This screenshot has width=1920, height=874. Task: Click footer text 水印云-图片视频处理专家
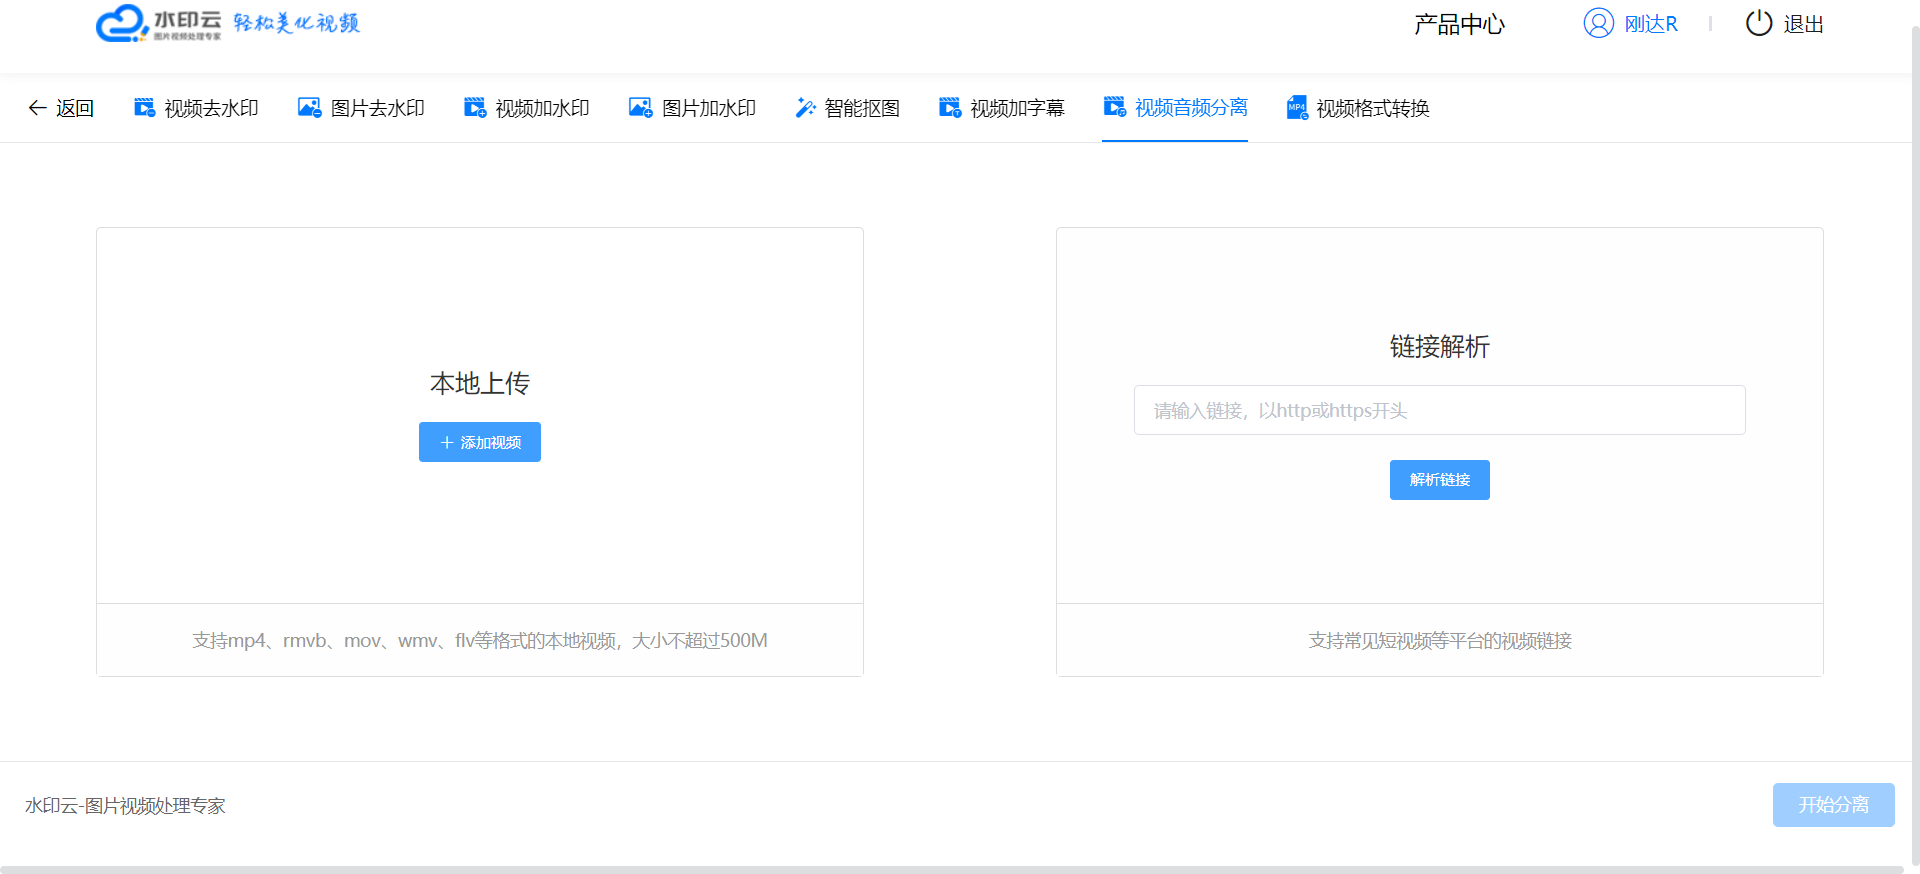coord(125,805)
